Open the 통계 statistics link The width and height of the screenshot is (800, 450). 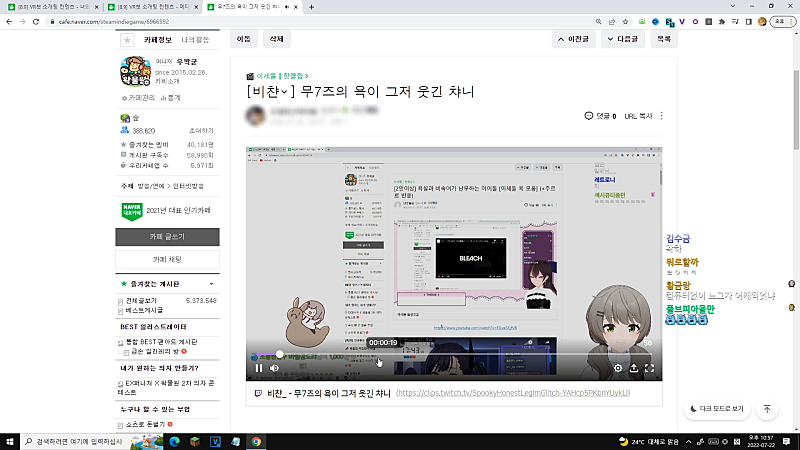click(x=171, y=97)
